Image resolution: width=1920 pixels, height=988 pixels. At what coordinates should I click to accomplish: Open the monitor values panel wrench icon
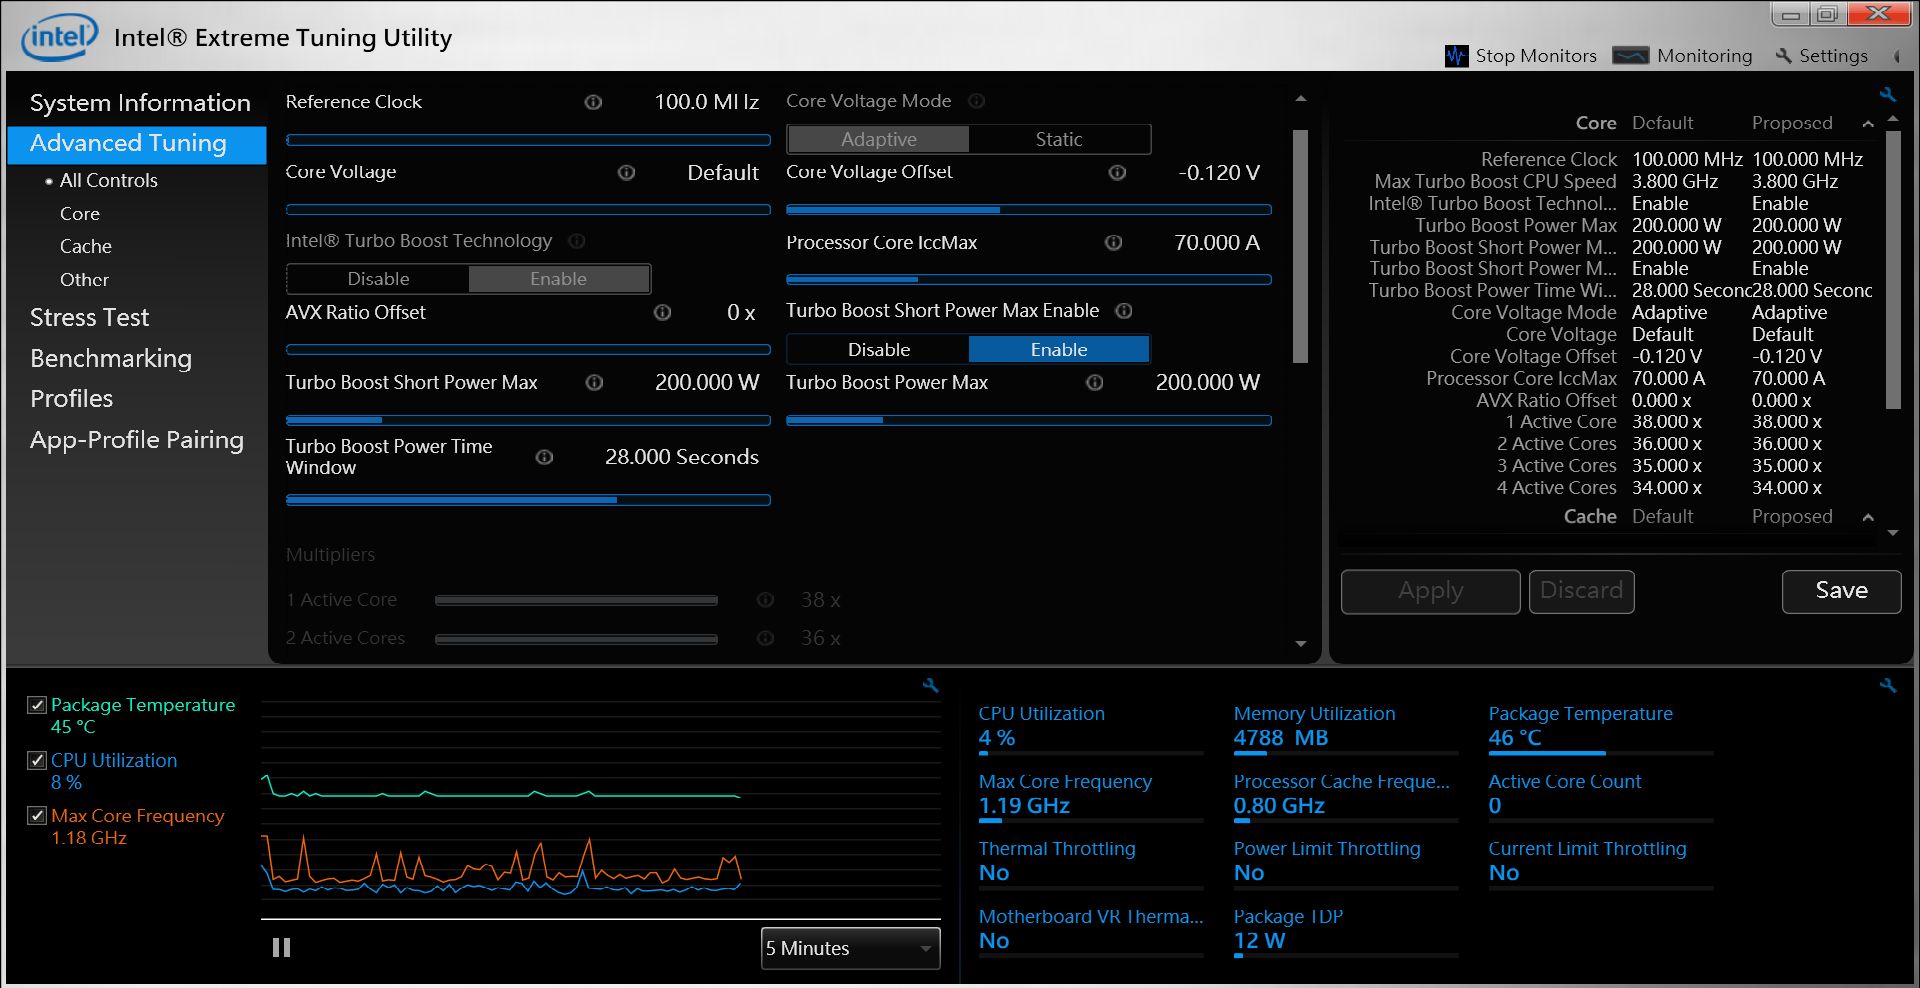[1888, 685]
